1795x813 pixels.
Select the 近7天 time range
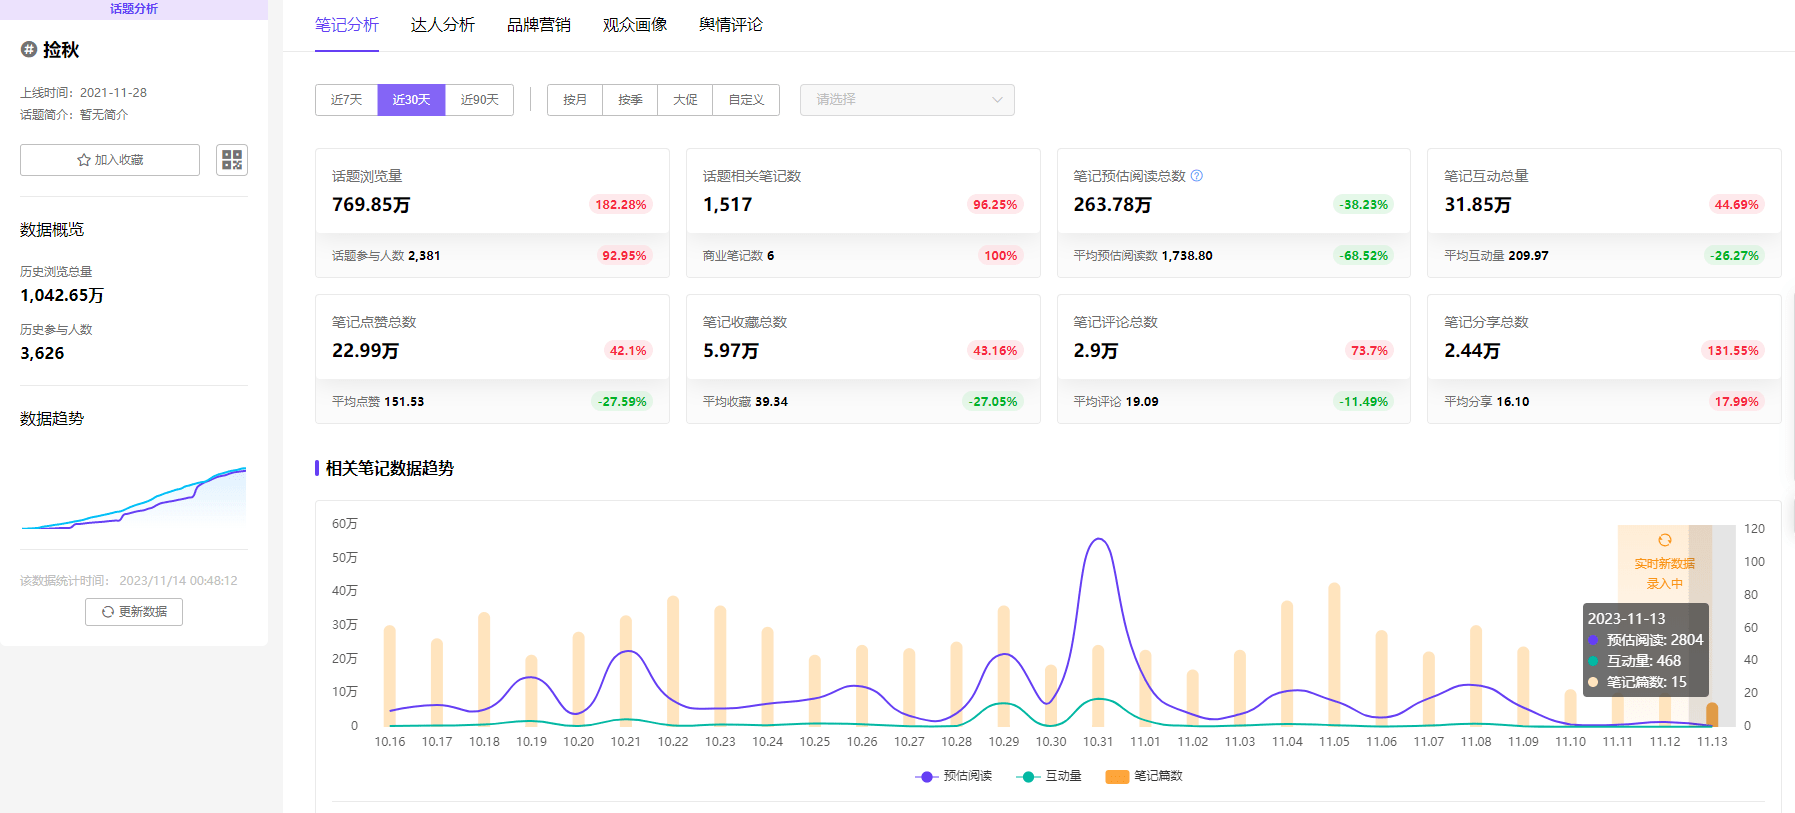(346, 100)
